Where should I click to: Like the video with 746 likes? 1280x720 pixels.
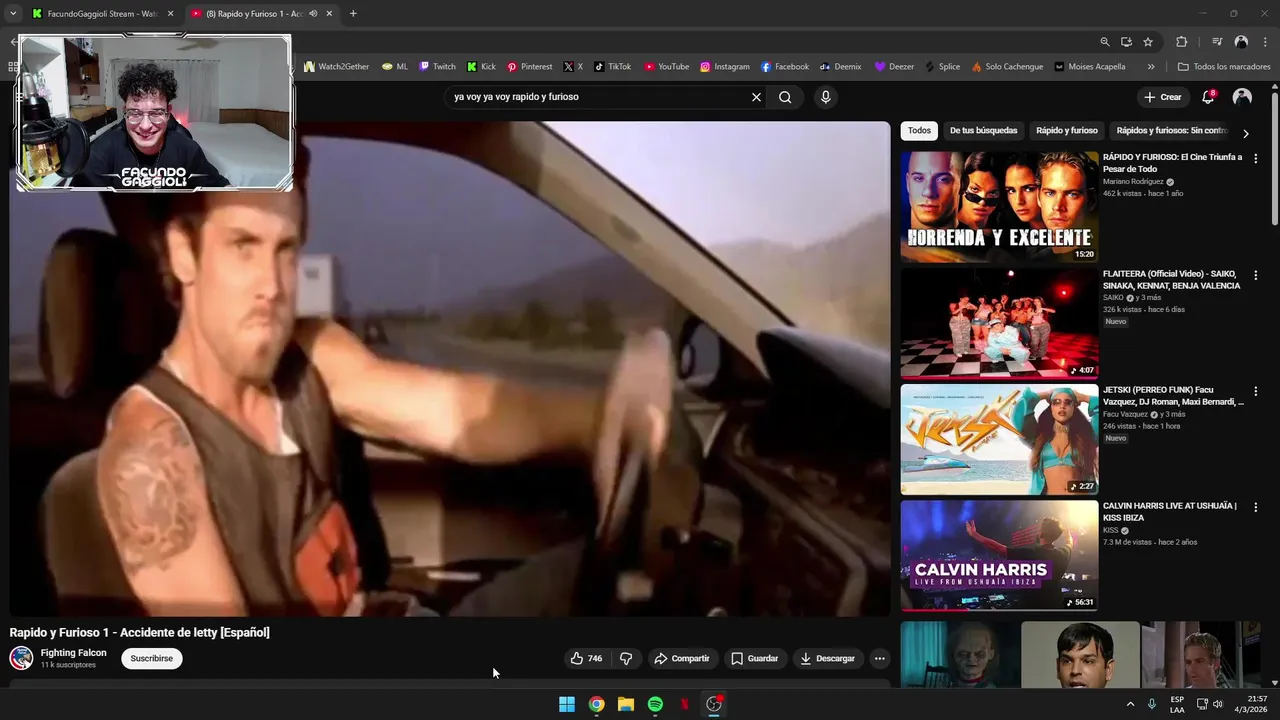587,658
